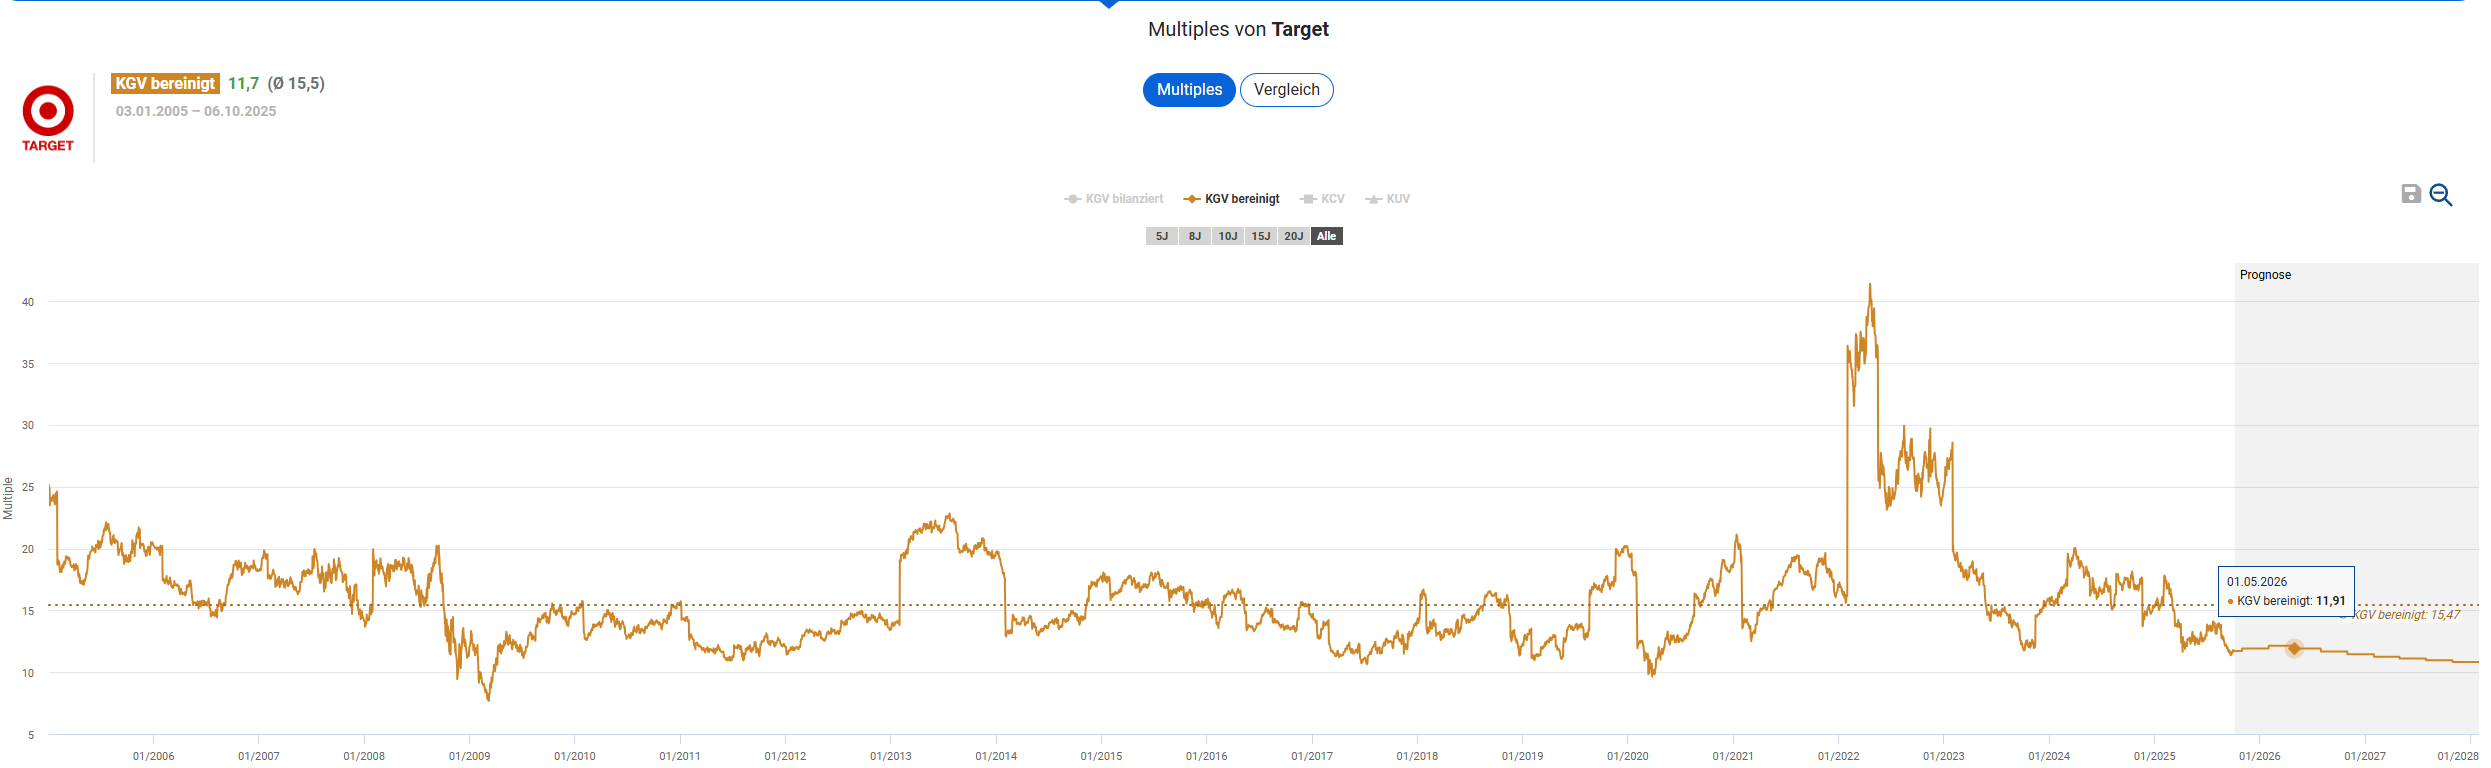2491x768 pixels.
Task: Toggle the KGV bilanziert legend series
Action: point(1114,199)
